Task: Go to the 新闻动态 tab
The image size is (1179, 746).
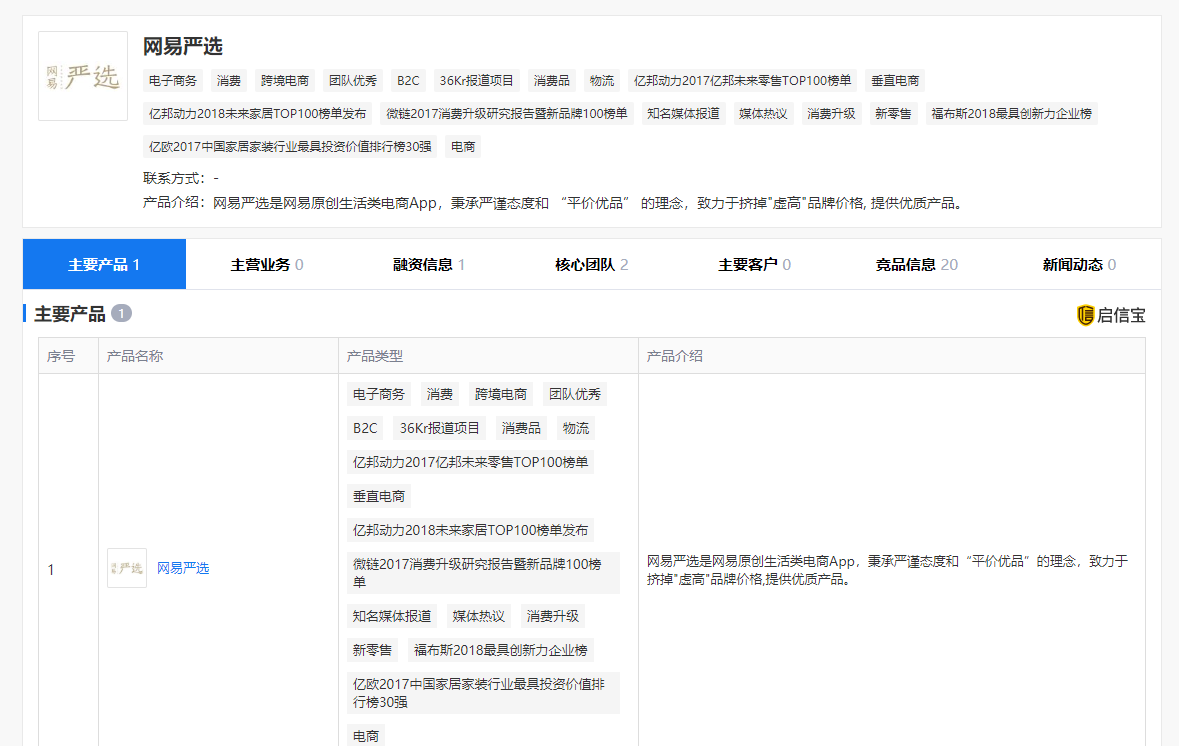Action: [x=1079, y=264]
